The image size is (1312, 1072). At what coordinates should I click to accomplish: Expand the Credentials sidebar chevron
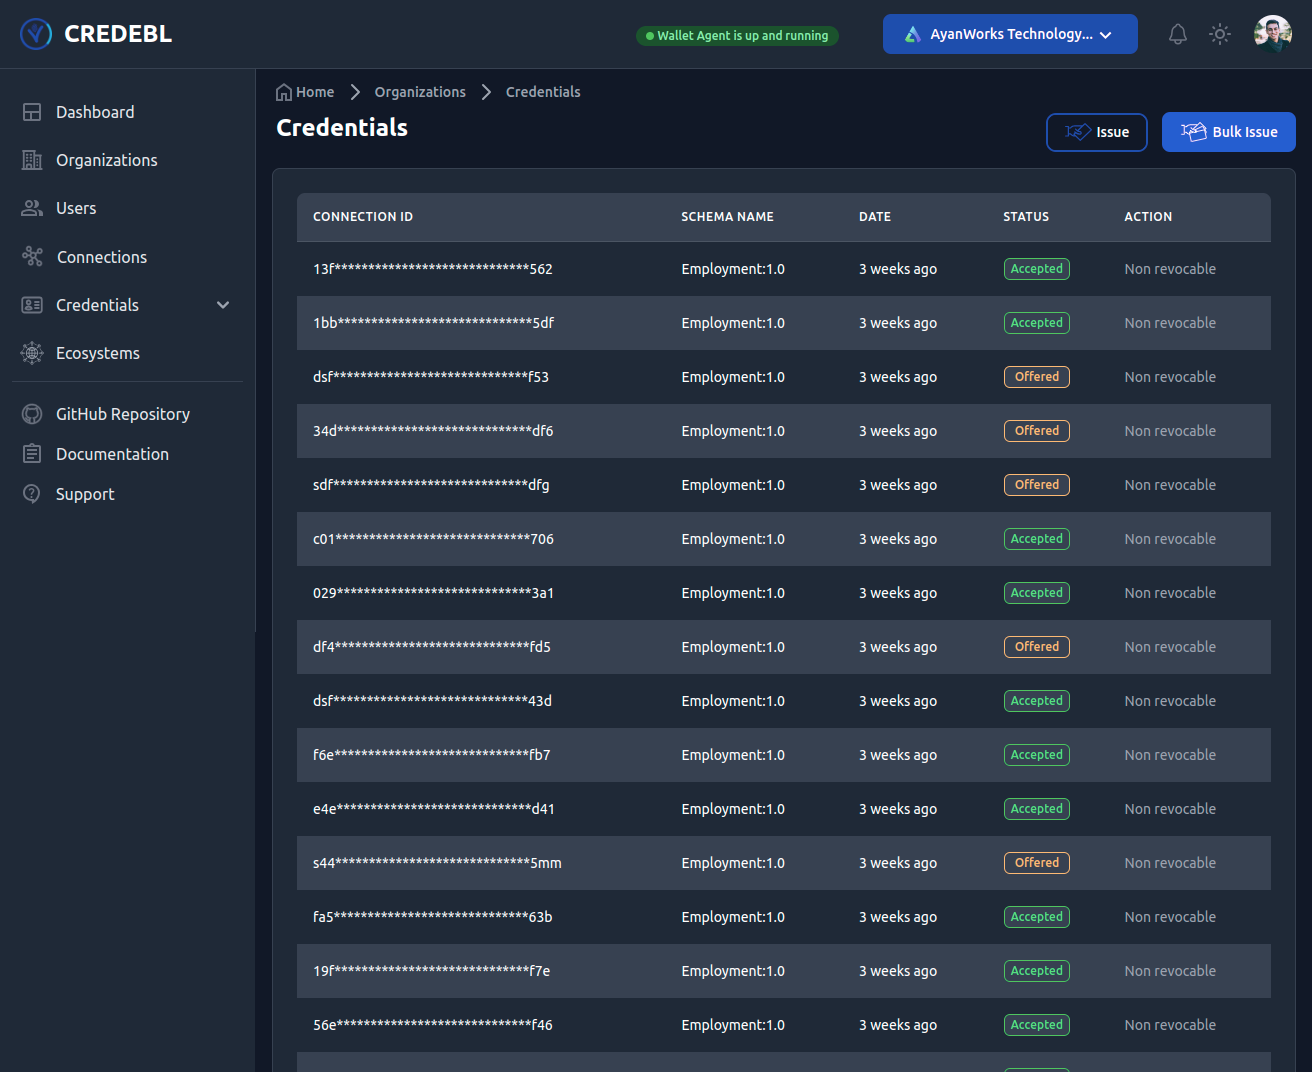(x=223, y=305)
